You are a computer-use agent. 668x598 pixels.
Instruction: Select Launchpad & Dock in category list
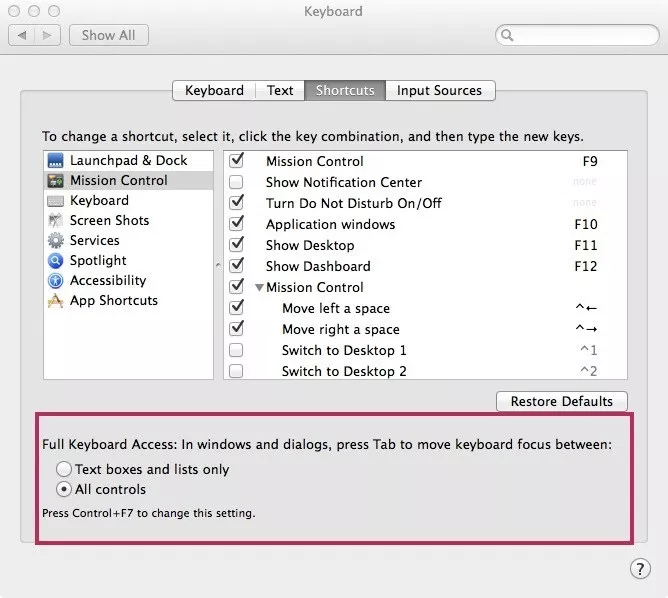[x=128, y=161]
